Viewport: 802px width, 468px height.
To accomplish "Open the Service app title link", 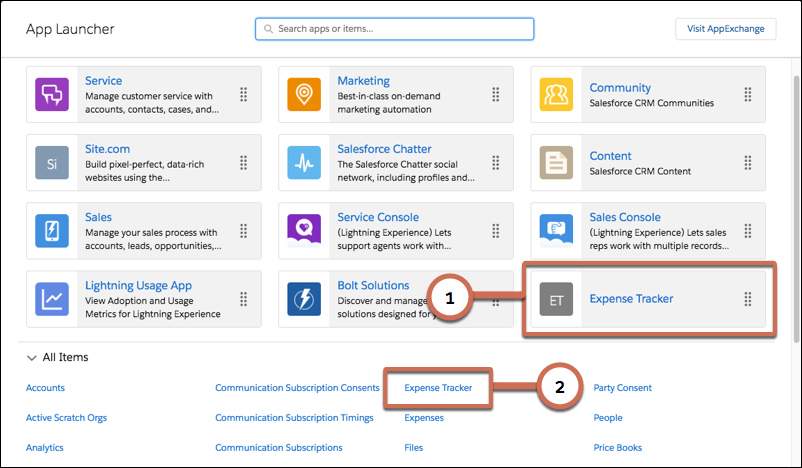I will click(x=103, y=81).
